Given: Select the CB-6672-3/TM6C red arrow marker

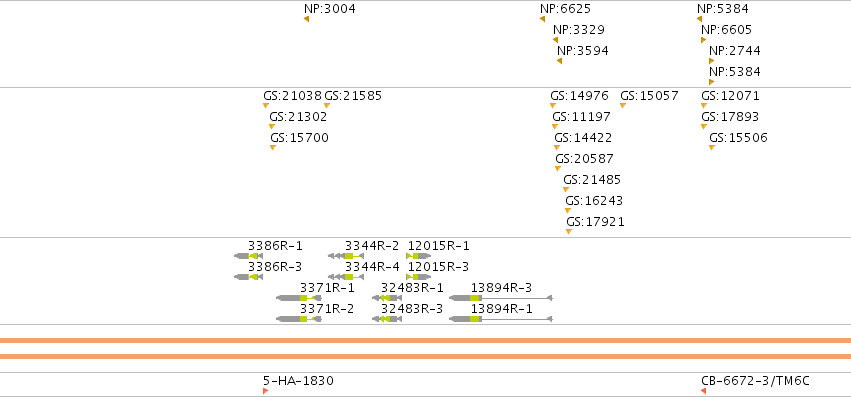Looking at the screenshot, I should coord(703,391).
